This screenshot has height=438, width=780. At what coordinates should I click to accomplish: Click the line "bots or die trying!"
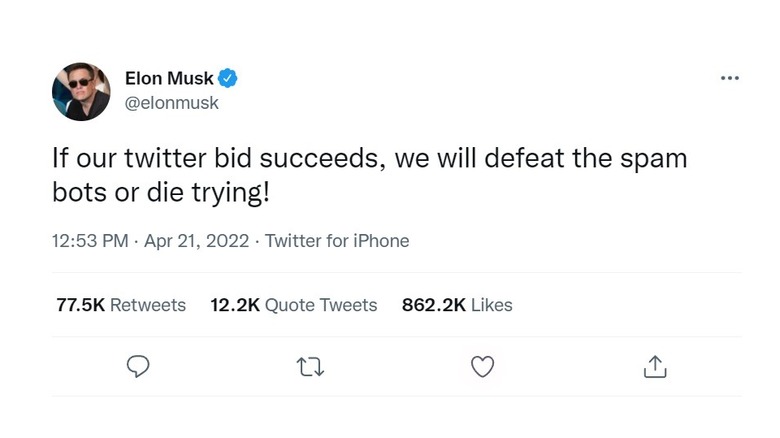coord(160,192)
